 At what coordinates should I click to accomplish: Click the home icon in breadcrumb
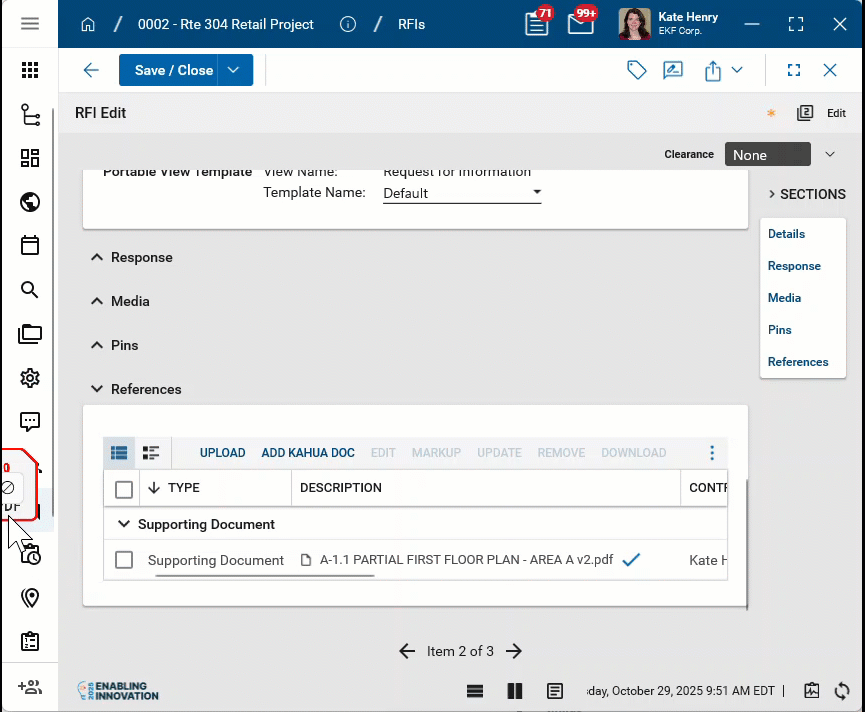coord(88,24)
